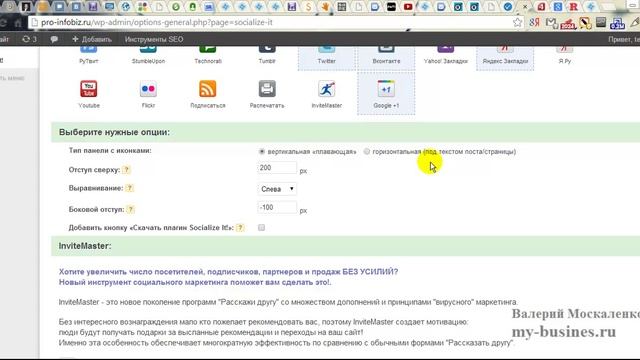
Task: Click the "Тип панели с иконками:" label
Action: pos(110,151)
